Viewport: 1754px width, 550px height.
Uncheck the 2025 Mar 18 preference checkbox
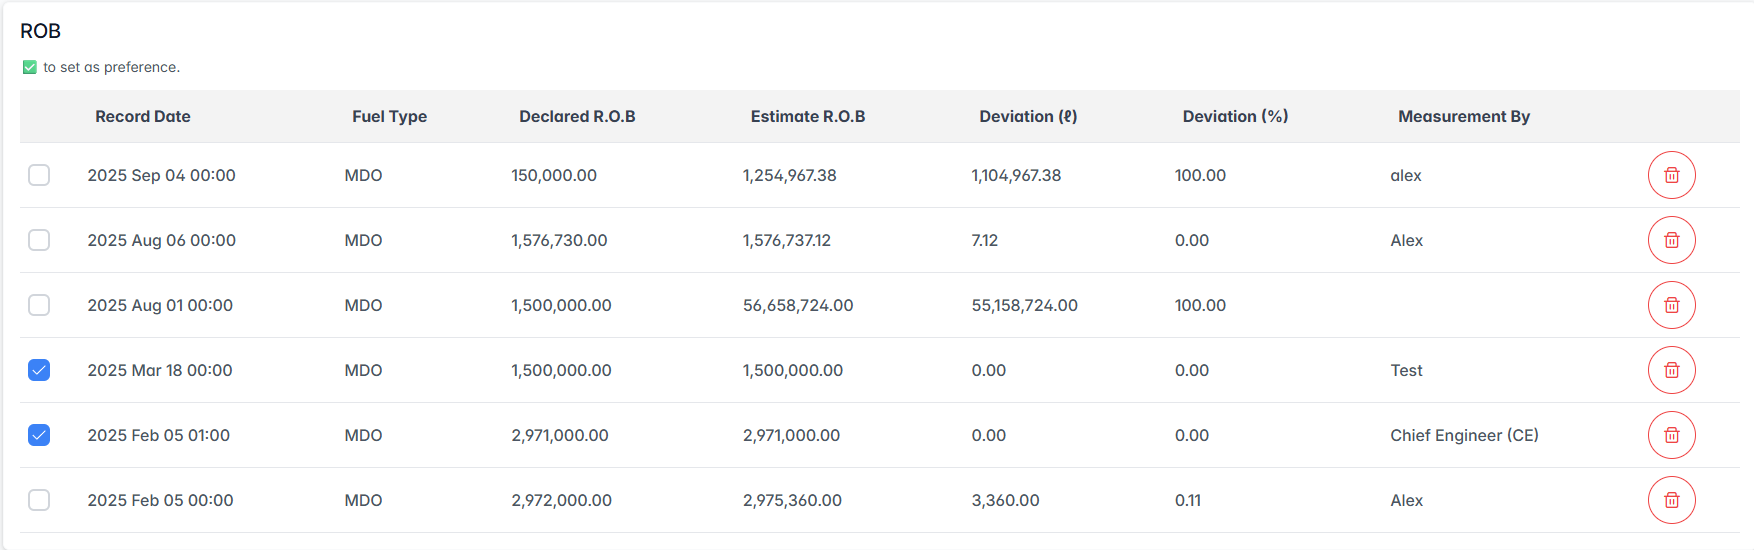[x=39, y=370]
